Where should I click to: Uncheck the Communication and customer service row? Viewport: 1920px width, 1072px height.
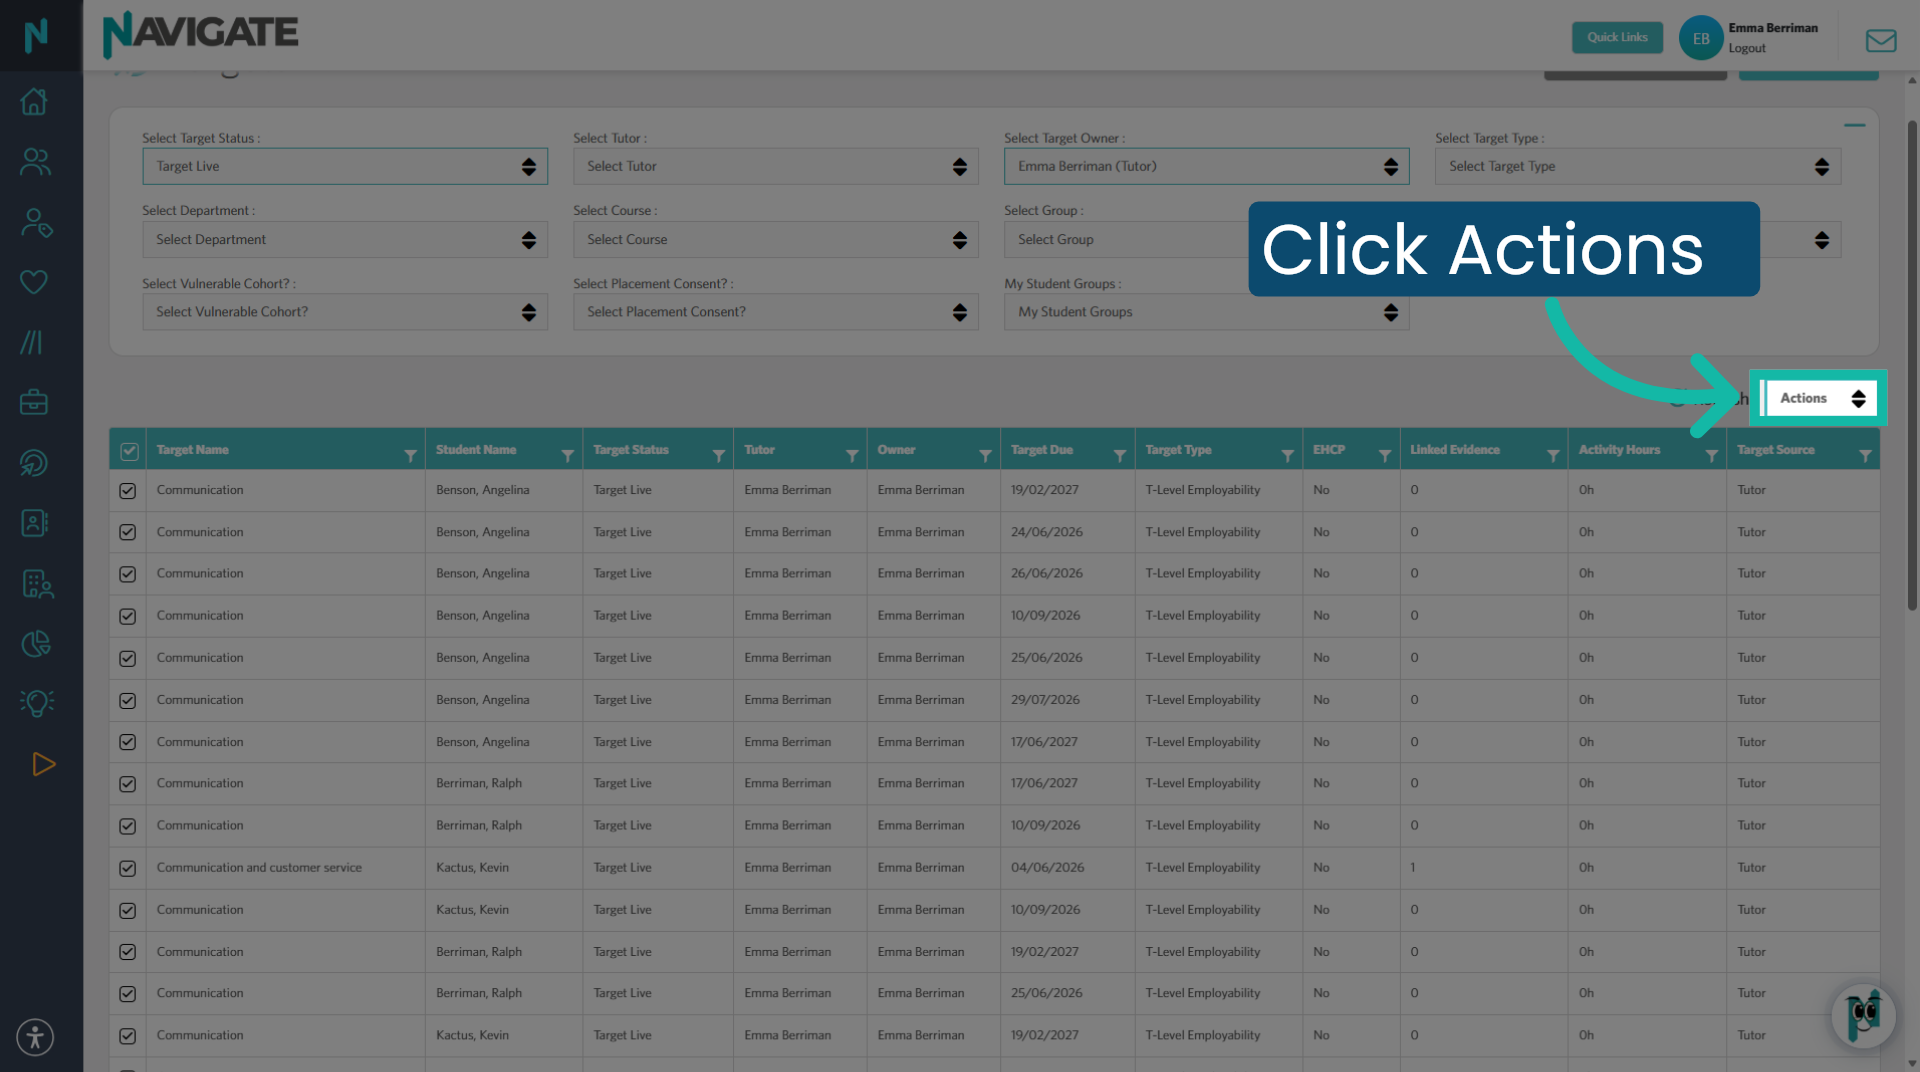127,868
